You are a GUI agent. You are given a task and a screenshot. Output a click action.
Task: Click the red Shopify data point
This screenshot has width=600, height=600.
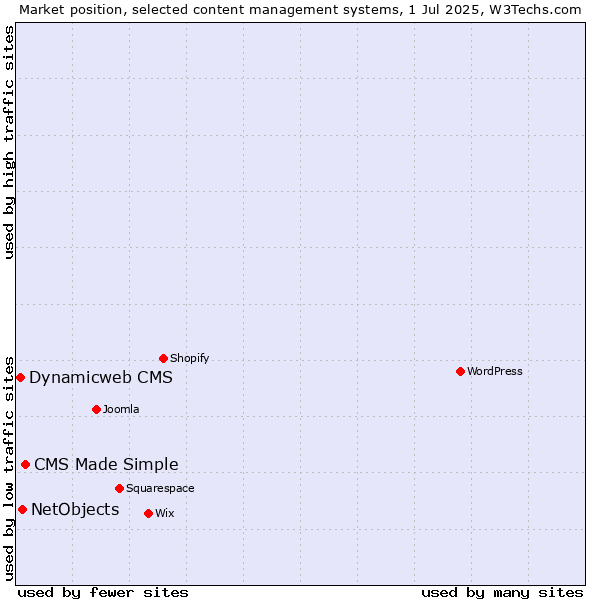[x=163, y=359]
